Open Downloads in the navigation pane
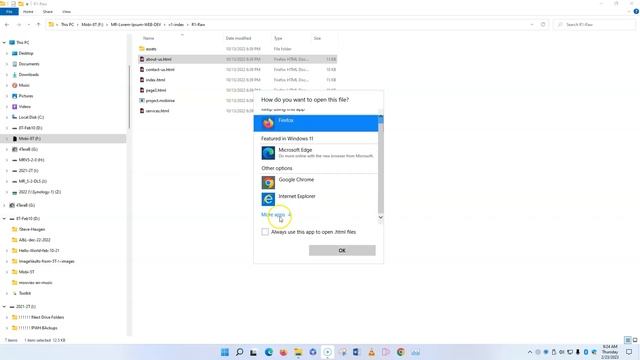This screenshot has height=360, width=640. 29,75
